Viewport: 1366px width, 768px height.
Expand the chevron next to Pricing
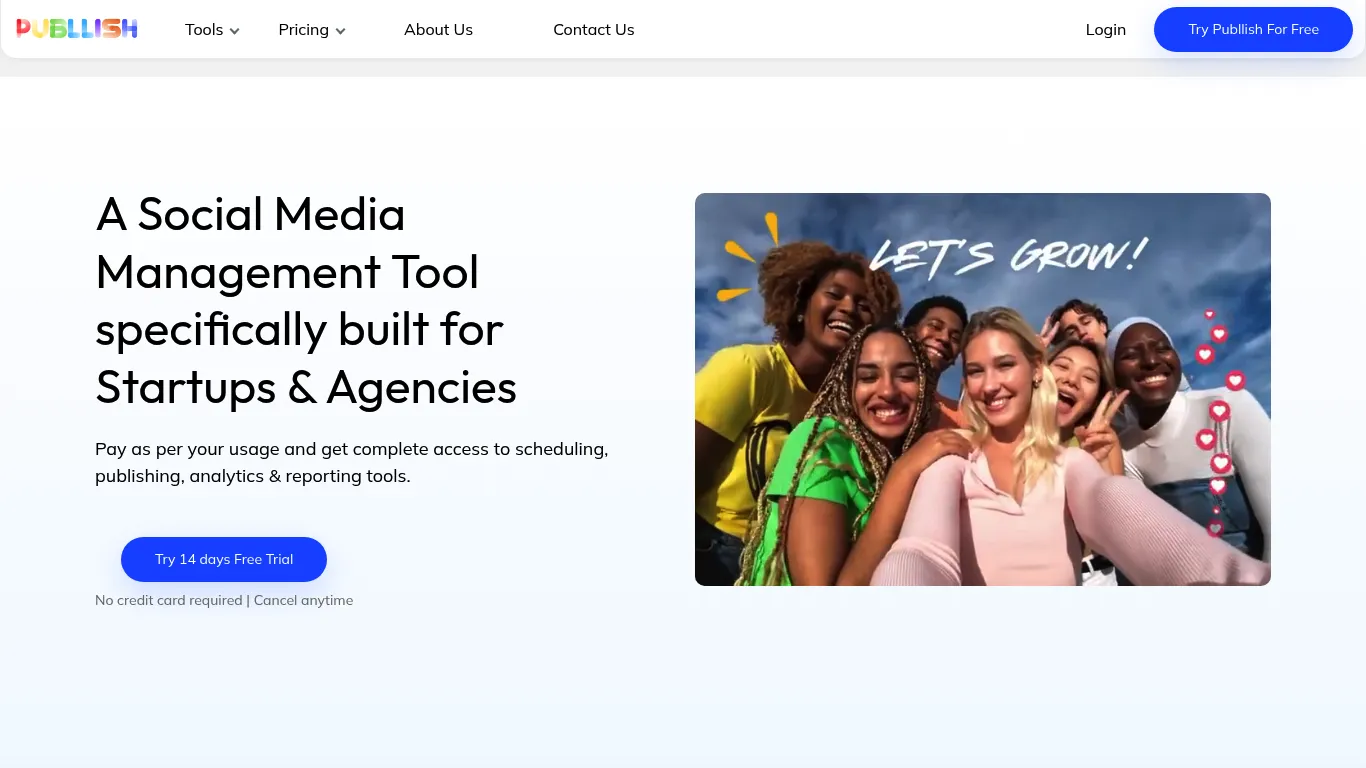click(x=341, y=31)
